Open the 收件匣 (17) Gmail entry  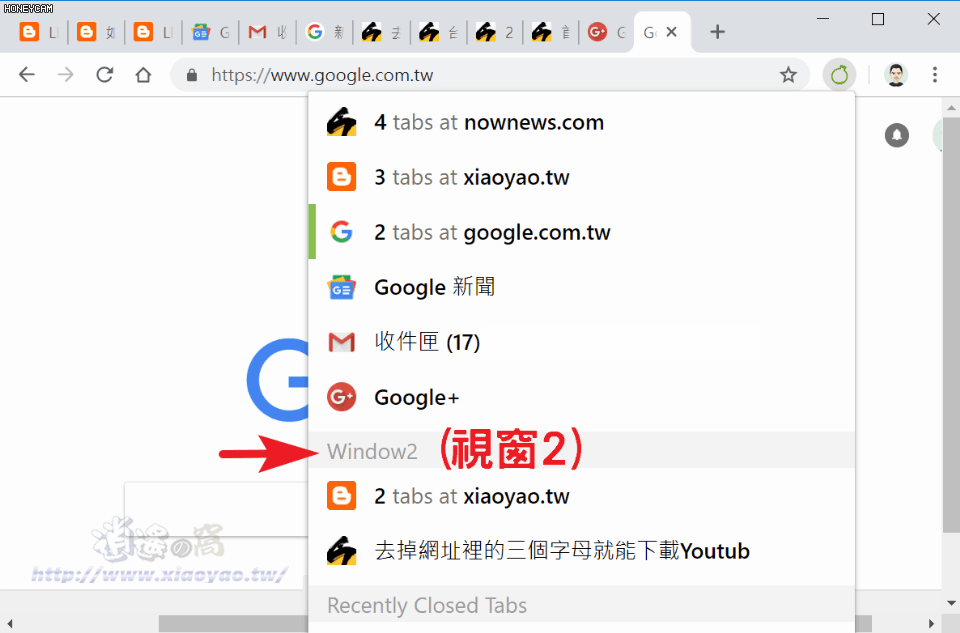point(582,342)
